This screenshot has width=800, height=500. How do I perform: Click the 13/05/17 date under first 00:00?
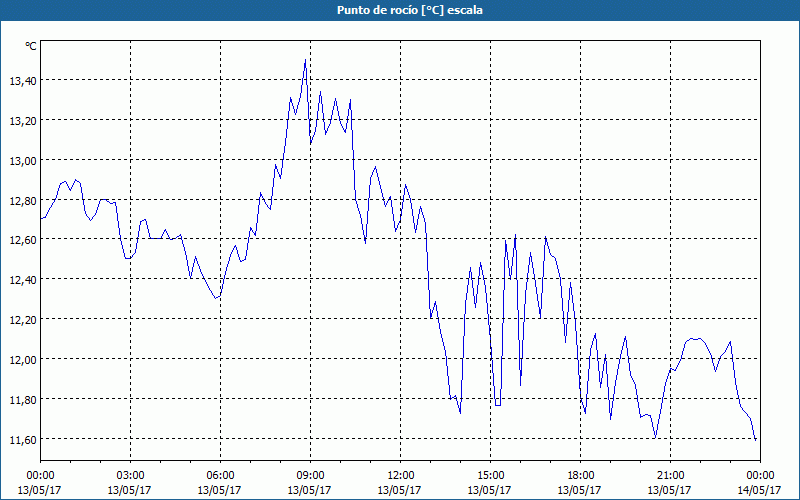[x=39, y=490]
